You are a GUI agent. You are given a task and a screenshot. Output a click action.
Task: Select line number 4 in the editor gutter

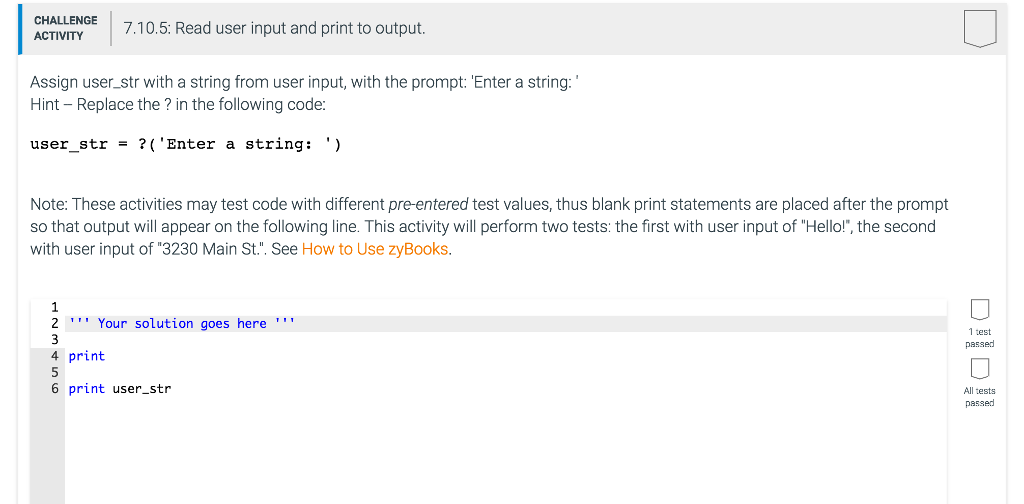(x=55, y=356)
